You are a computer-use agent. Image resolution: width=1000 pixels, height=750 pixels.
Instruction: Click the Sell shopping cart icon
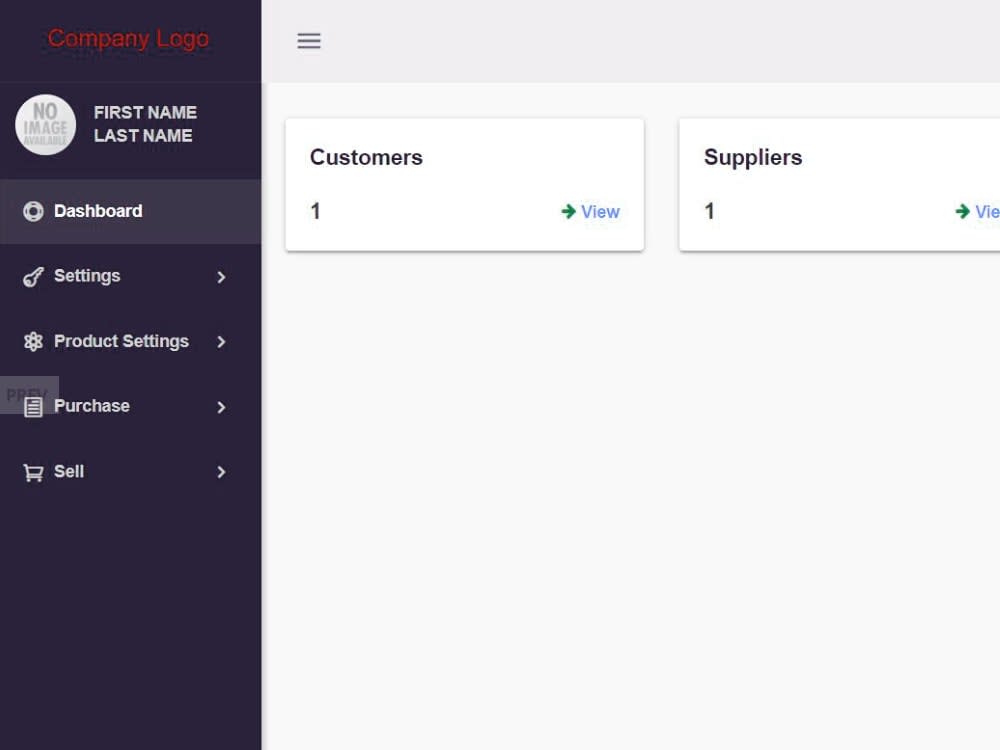coord(33,471)
